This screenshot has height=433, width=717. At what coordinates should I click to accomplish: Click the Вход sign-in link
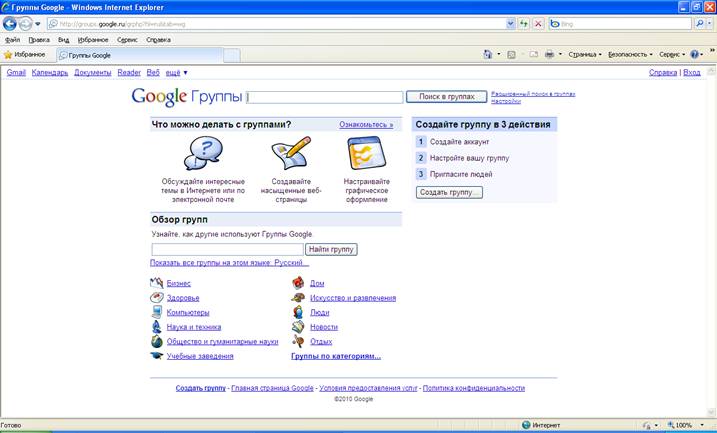[x=691, y=73]
